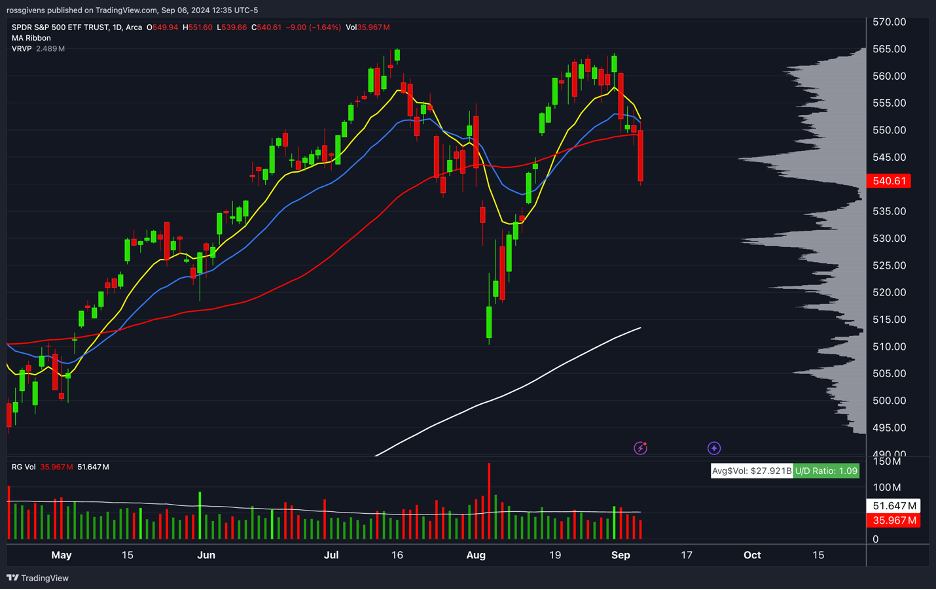Click the TradingView logo at bottom left
This screenshot has width=936, height=590.
[38, 578]
